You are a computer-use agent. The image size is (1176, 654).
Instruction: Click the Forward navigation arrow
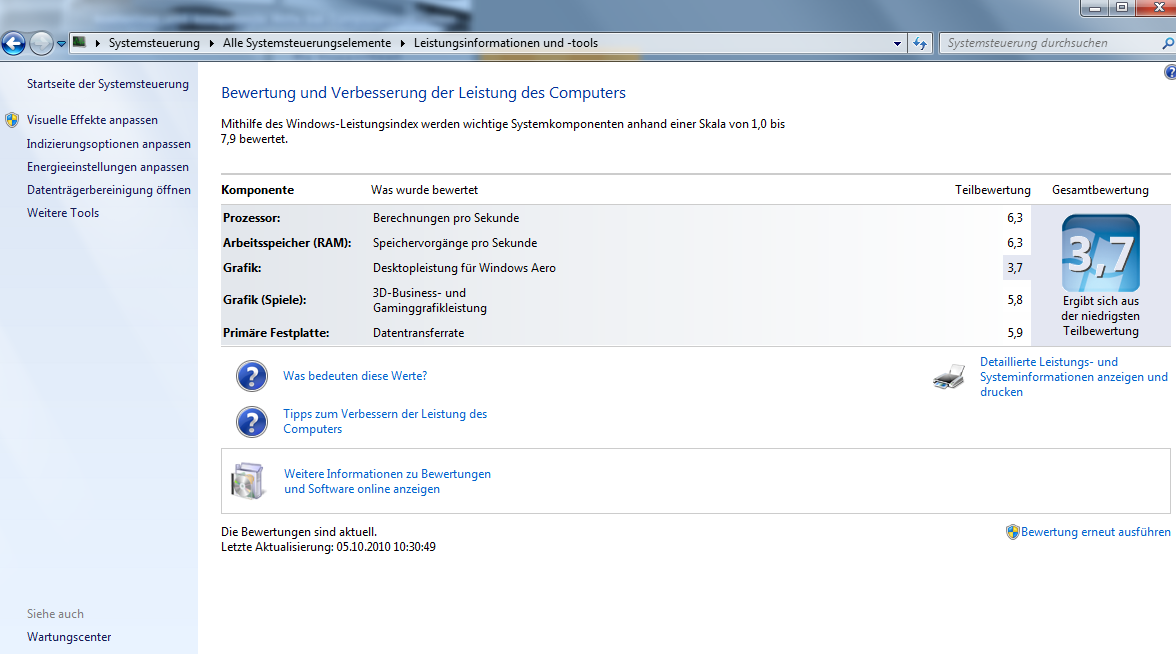[41, 44]
